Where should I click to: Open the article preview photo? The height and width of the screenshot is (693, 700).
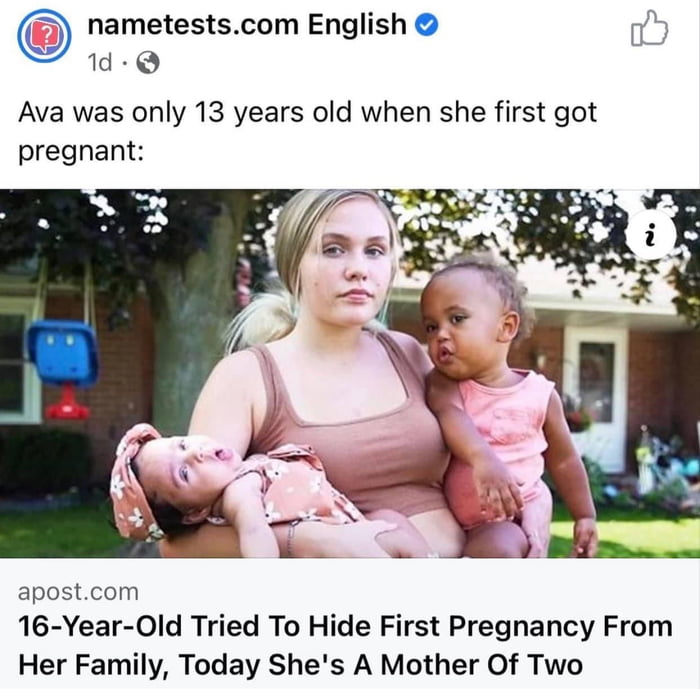click(350, 373)
